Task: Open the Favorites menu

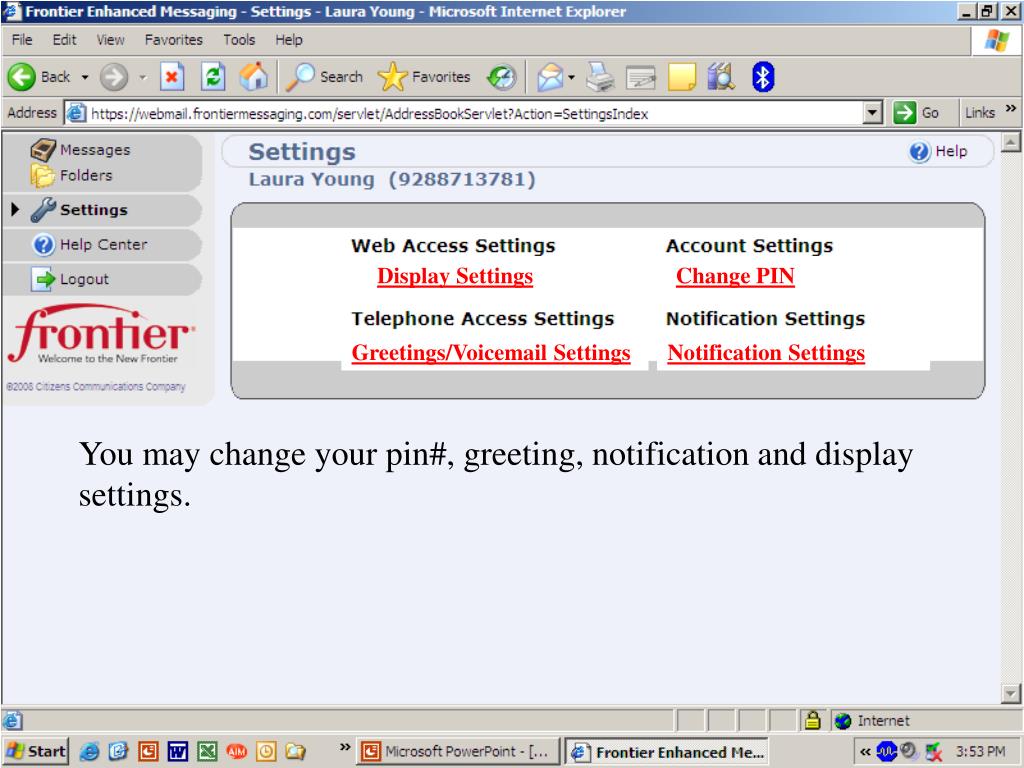Action: pos(174,40)
